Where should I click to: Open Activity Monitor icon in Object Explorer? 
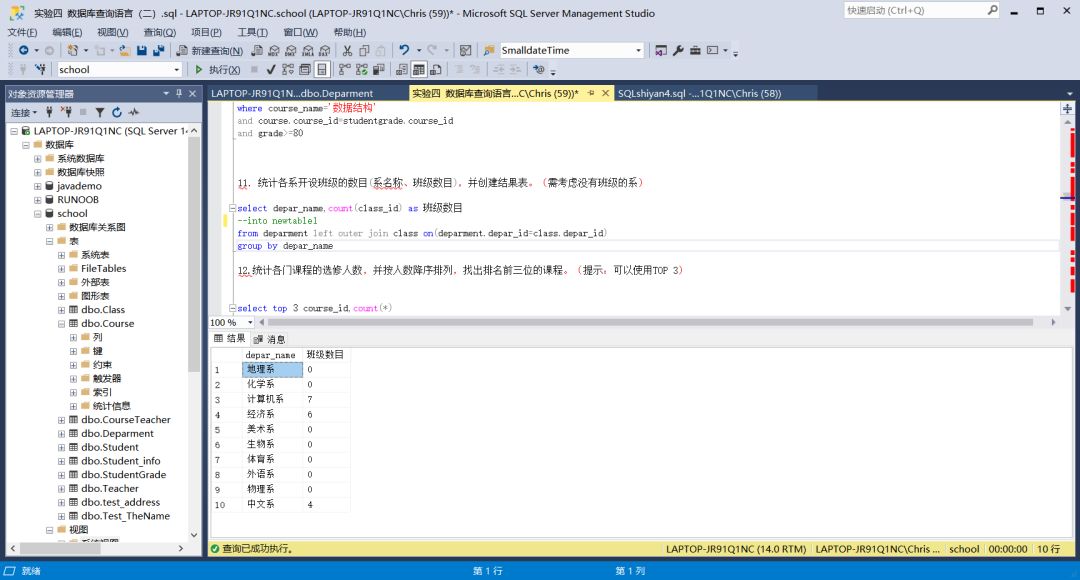pyautogui.click(x=134, y=112)
